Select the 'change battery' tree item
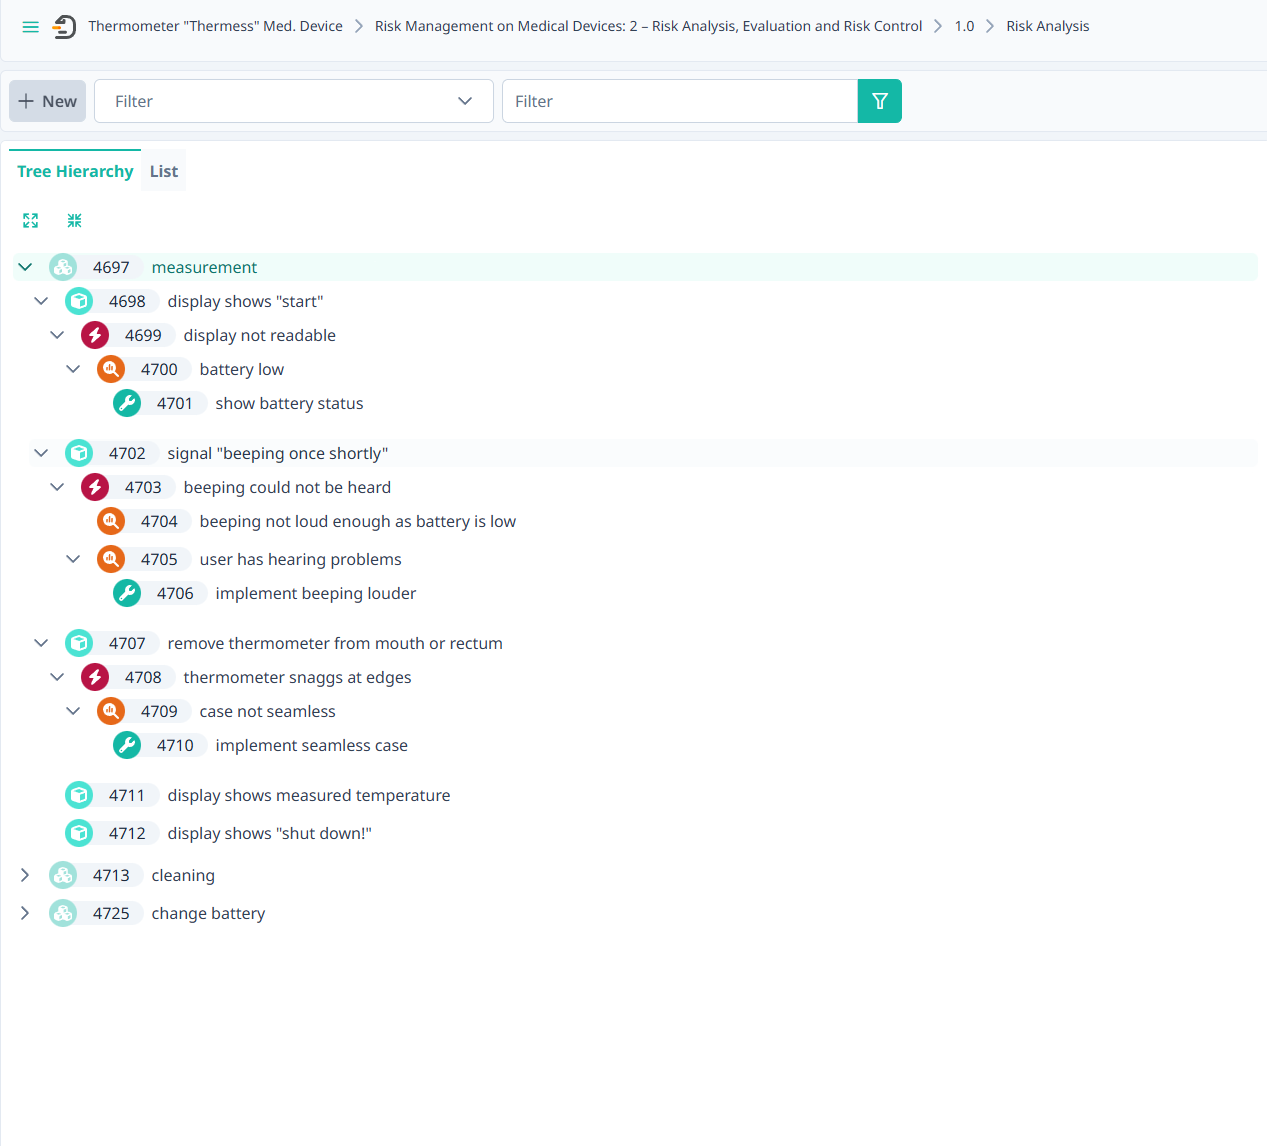The image size is (1267, 1146). pyautogui.click(x=208, y=913)
